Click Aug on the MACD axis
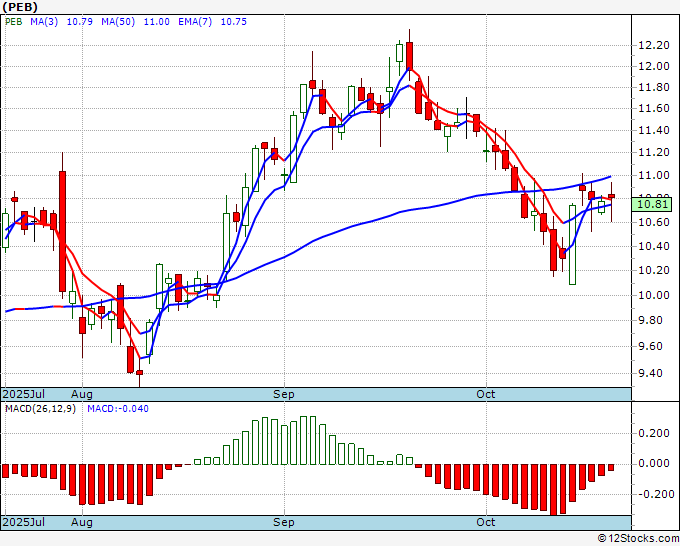The image size is (680, 546). (82, 522)
